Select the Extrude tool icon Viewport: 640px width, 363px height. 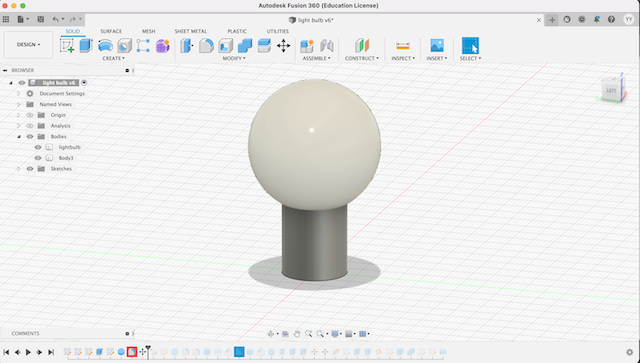coord(86,45)
